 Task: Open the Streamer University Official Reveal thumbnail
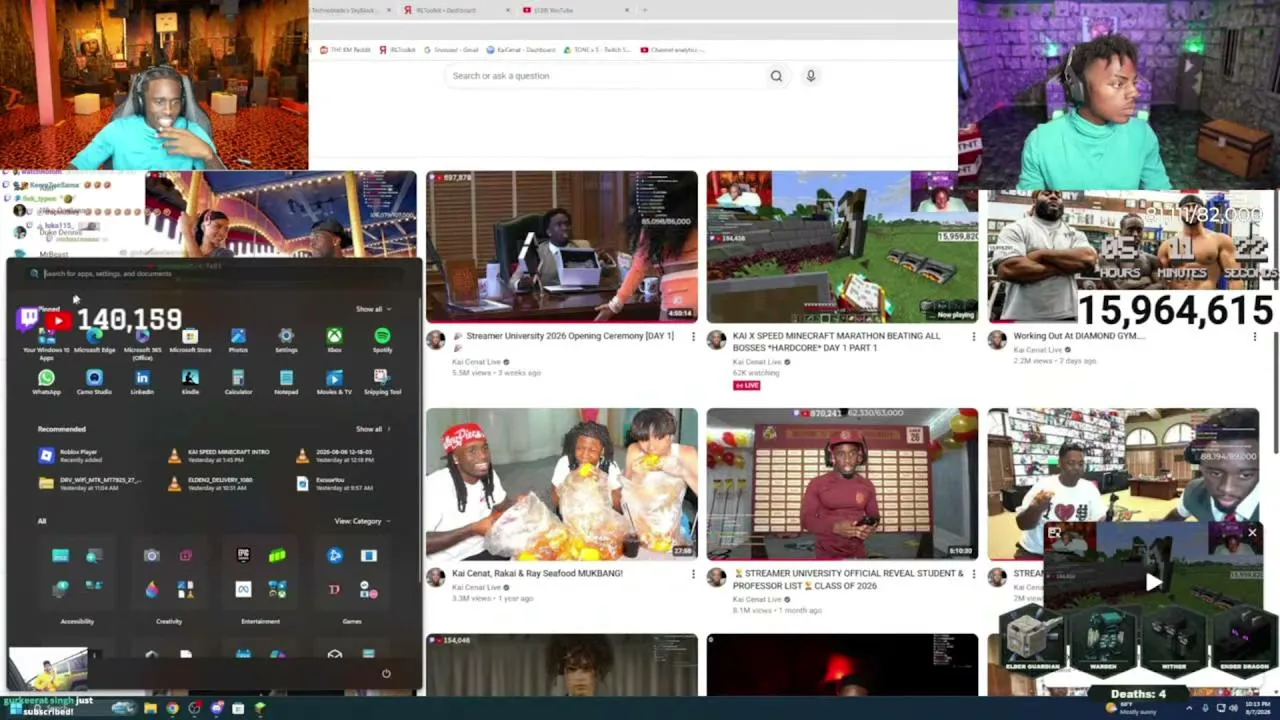842,484
